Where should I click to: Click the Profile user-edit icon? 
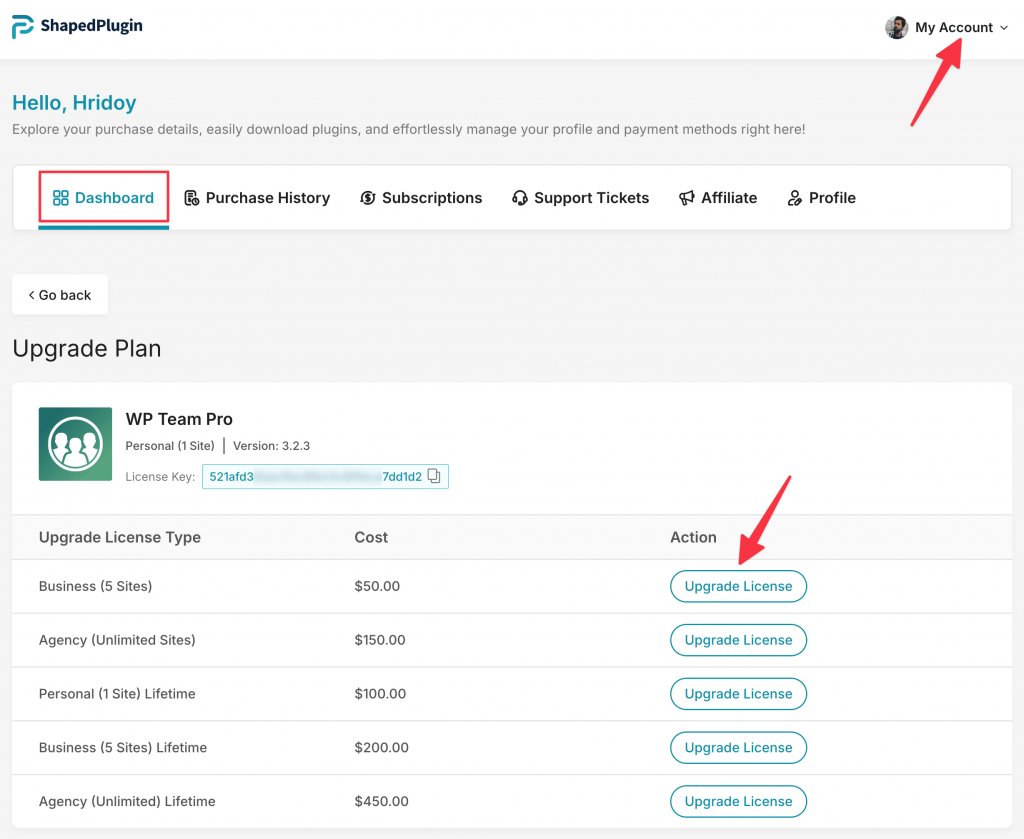[x=795, y=198]
